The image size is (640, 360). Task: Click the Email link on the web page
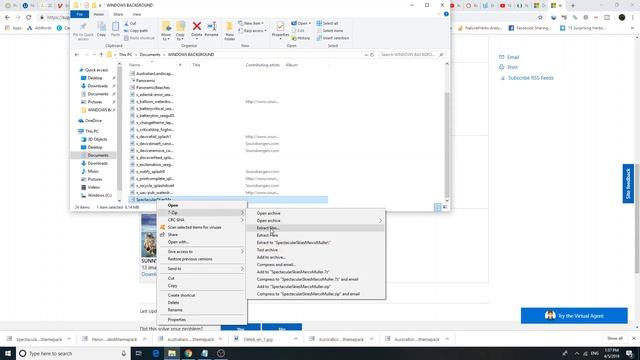[513, 57]
